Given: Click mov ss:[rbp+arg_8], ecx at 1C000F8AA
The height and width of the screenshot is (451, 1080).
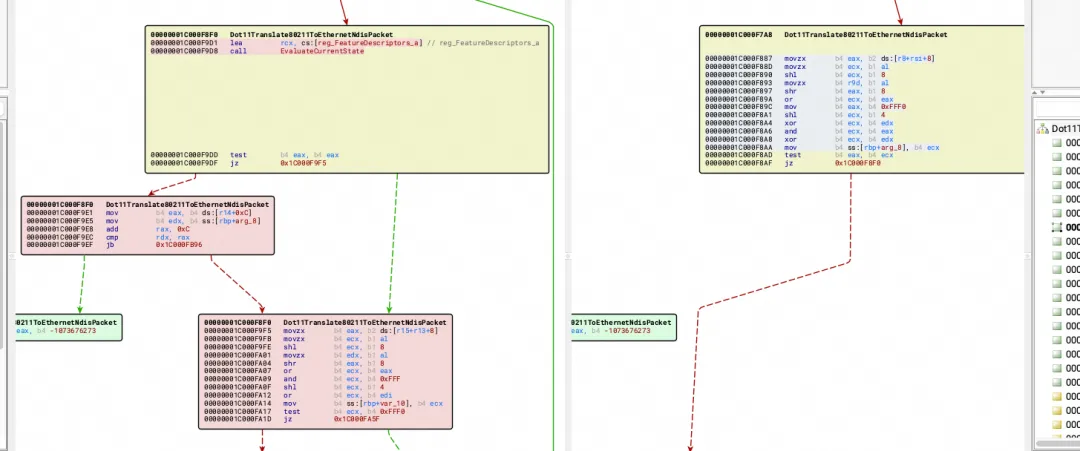Looking at the screenshot, I should coord(822,147).
